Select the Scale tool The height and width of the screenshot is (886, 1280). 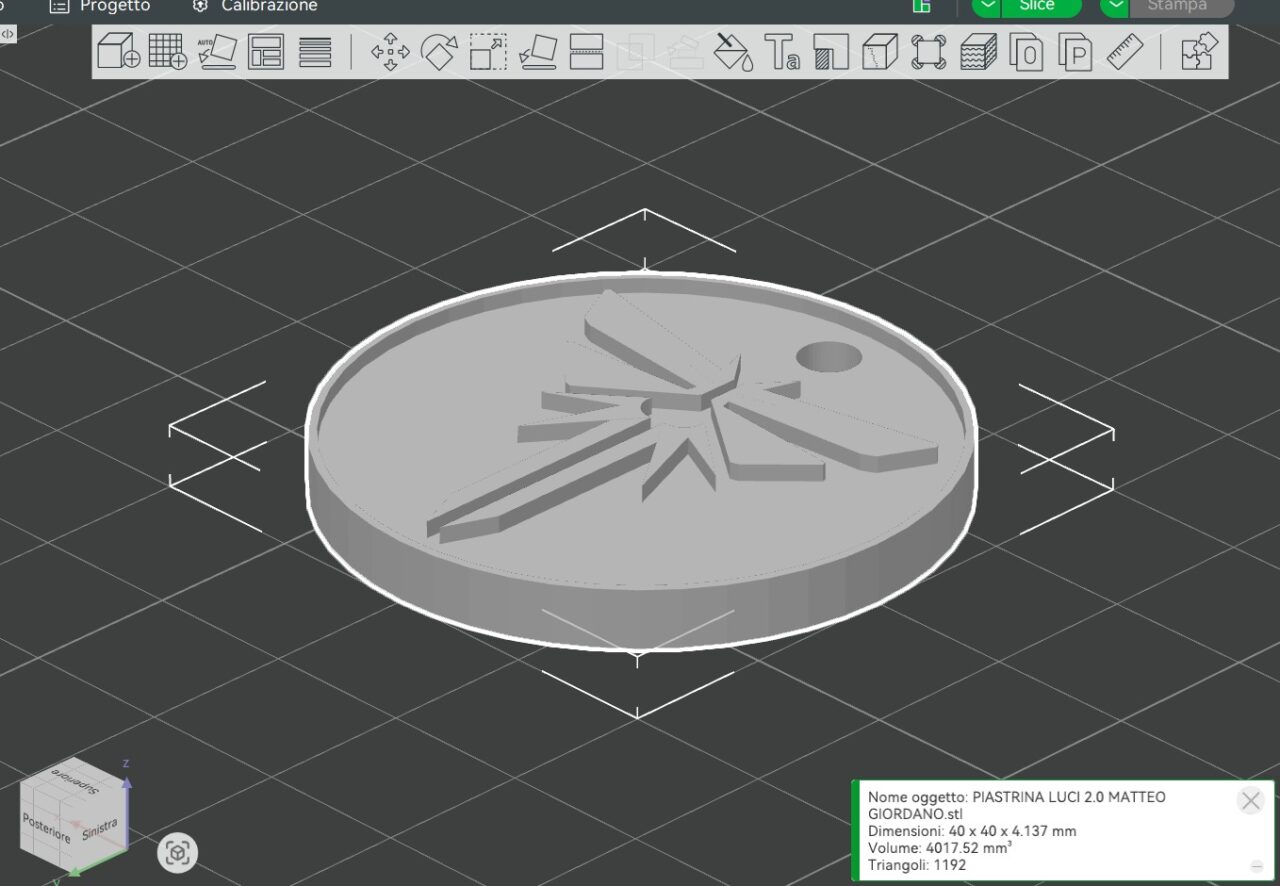[x=488, y=51]
